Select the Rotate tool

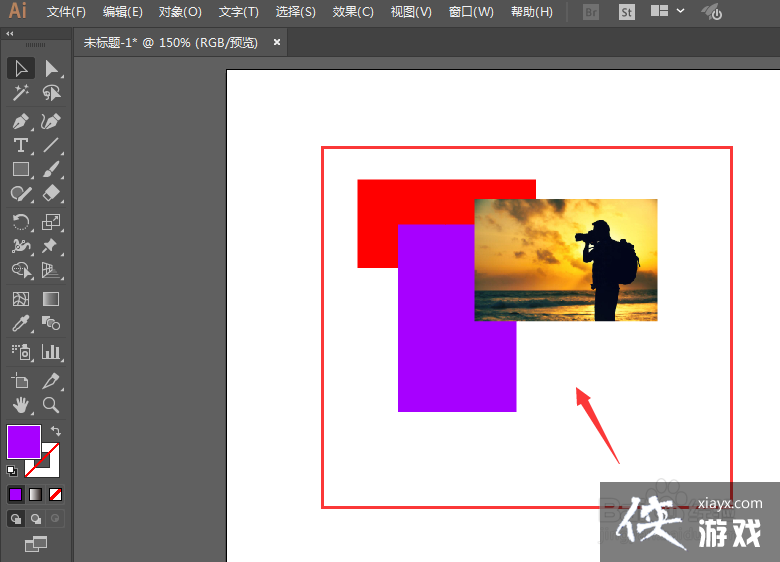21,222
